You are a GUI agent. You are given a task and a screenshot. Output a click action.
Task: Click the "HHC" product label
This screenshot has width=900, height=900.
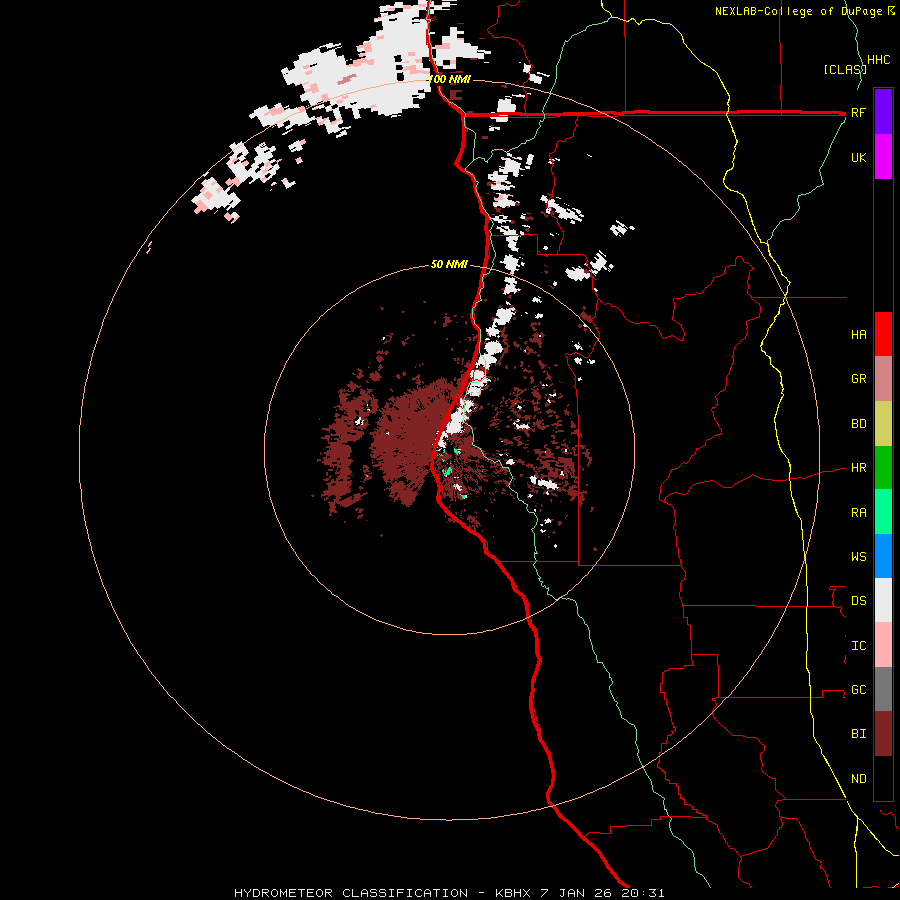(878, 60)
